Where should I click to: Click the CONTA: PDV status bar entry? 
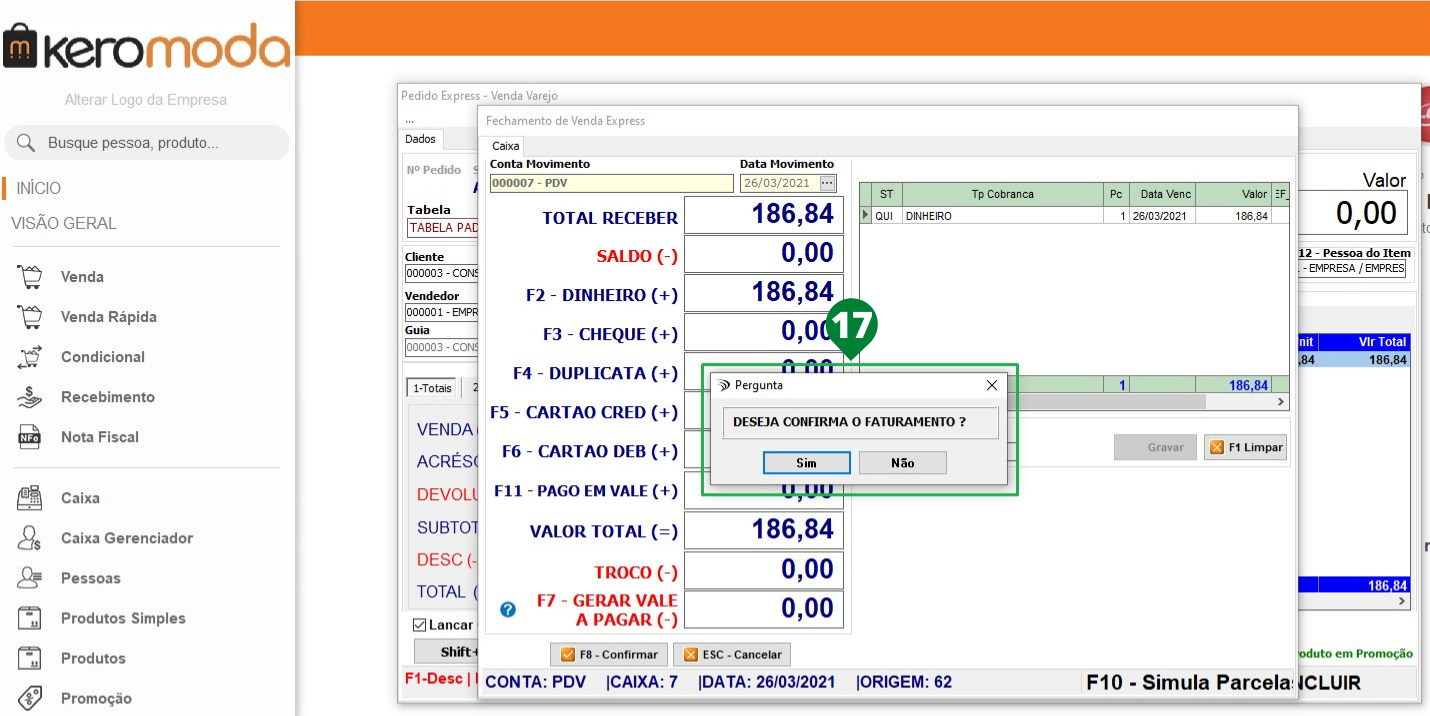(536, 683)
